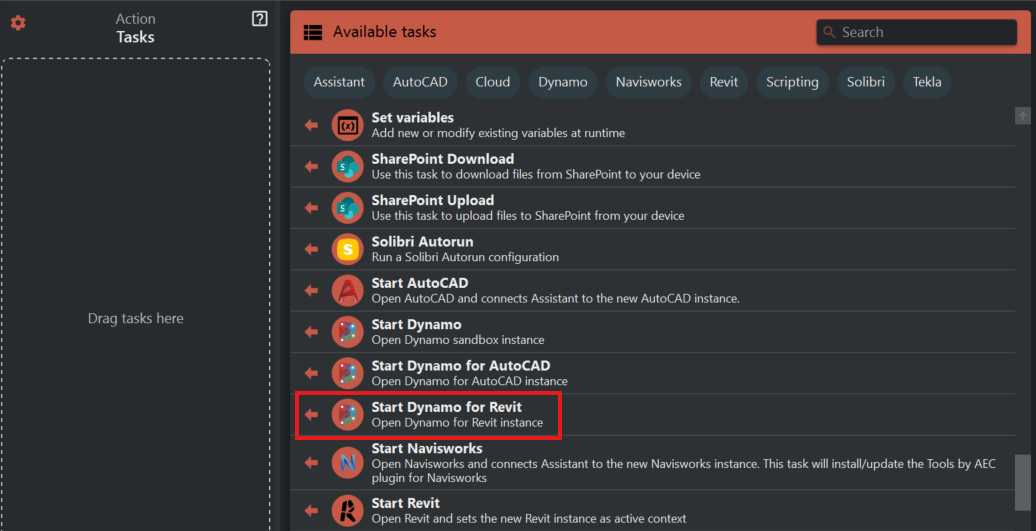
Task: Add Start Dynamo using its left arrow
Action: tap(311, 332)
